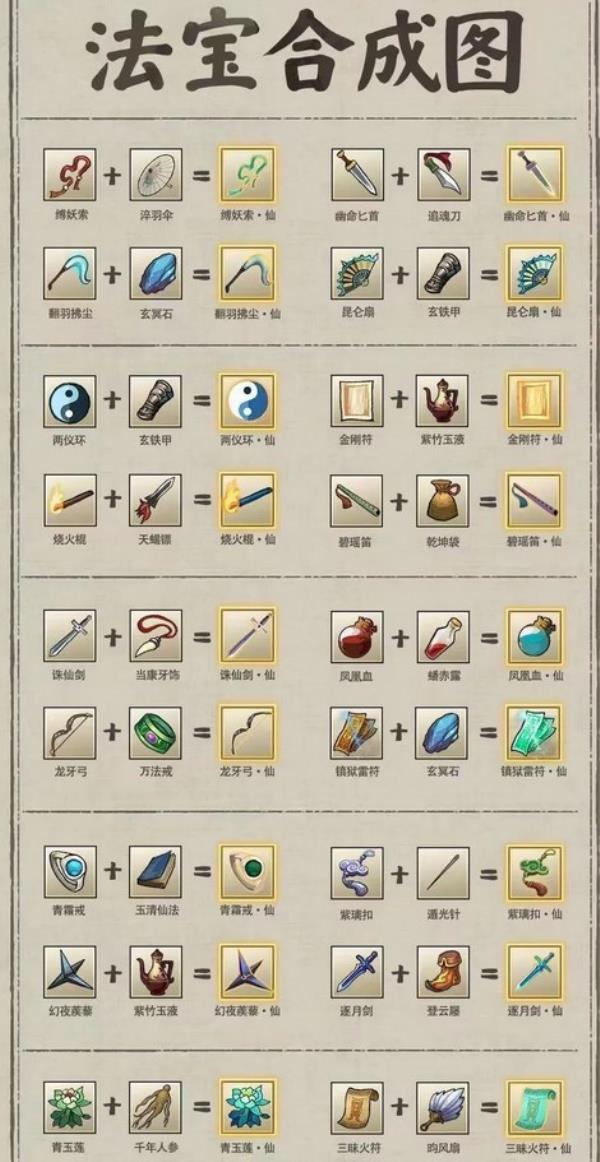Select the 天蝎镖 dart icon
The height and width of the screenshot is (1162, 600).
pyautogui.click(x=156, y=500)
